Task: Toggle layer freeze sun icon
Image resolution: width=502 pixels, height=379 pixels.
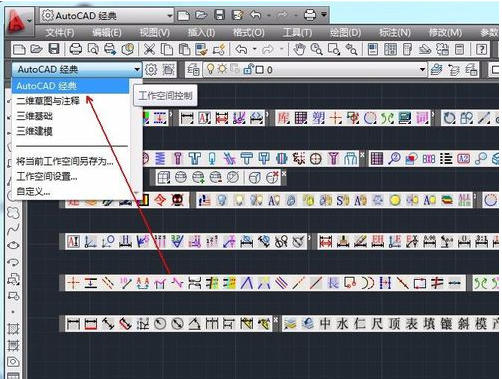Action: pyautogui.click(x=222, y=69)
